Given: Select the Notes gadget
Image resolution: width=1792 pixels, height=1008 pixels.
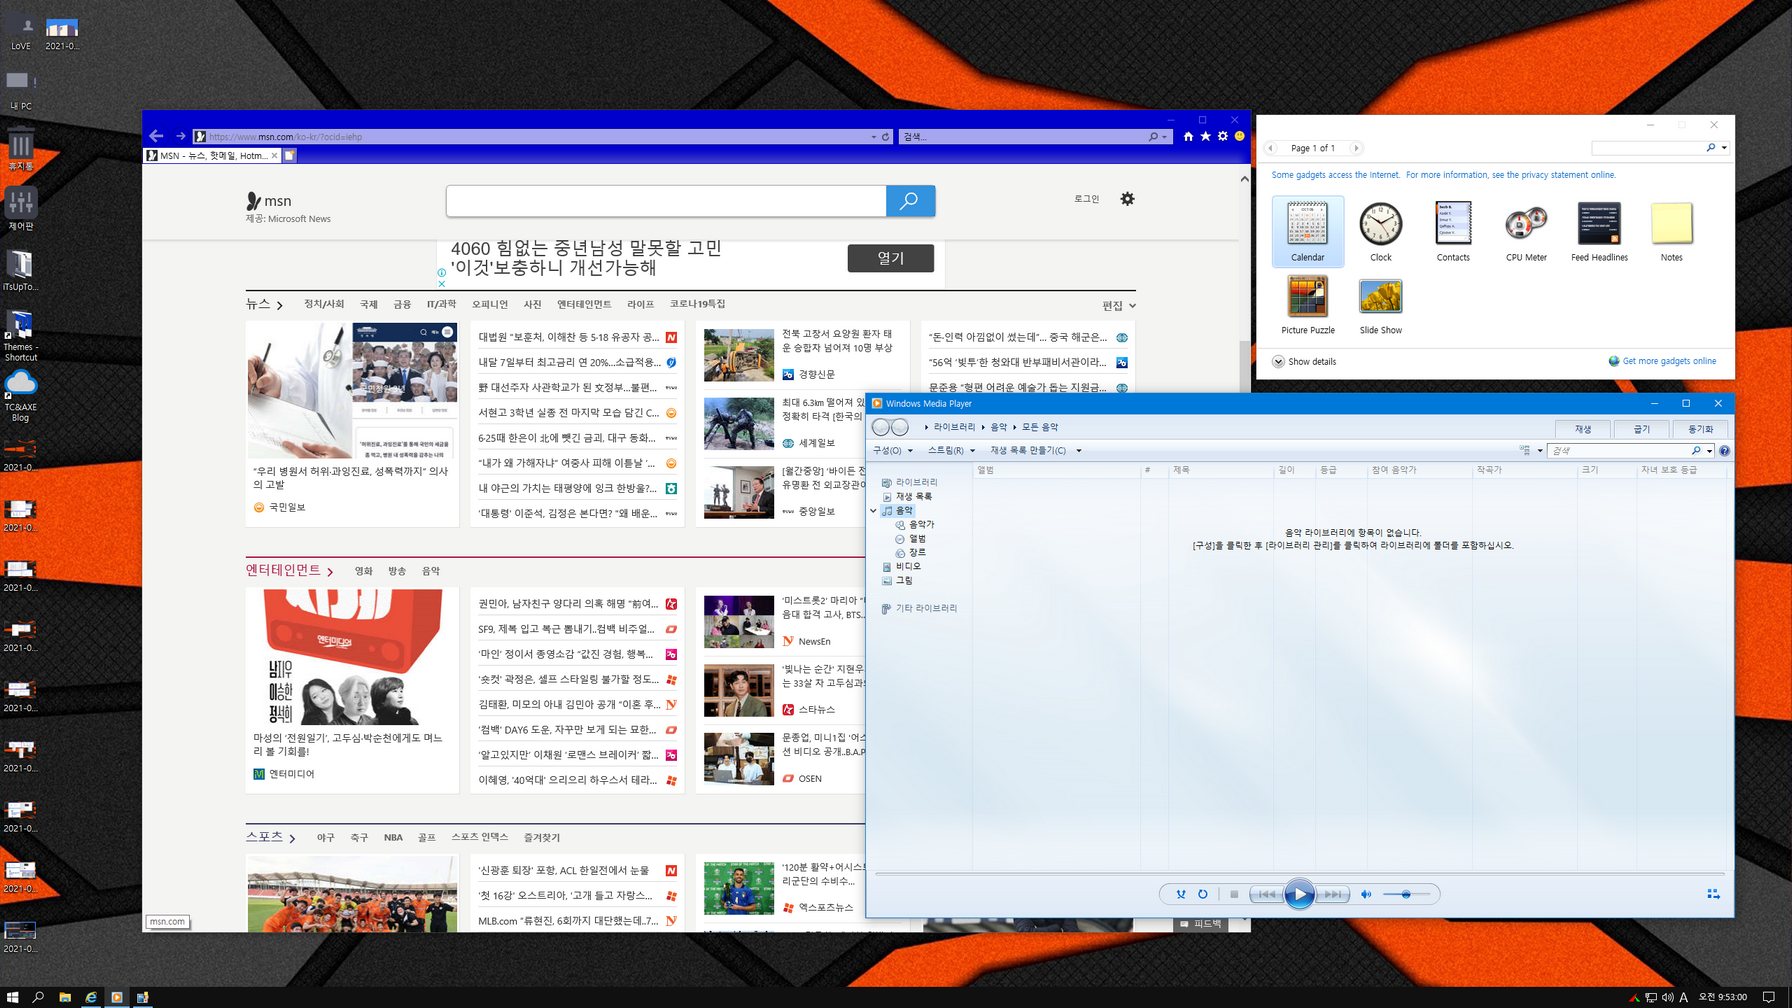Looking at the screenshot, I should coord(1672,231).
